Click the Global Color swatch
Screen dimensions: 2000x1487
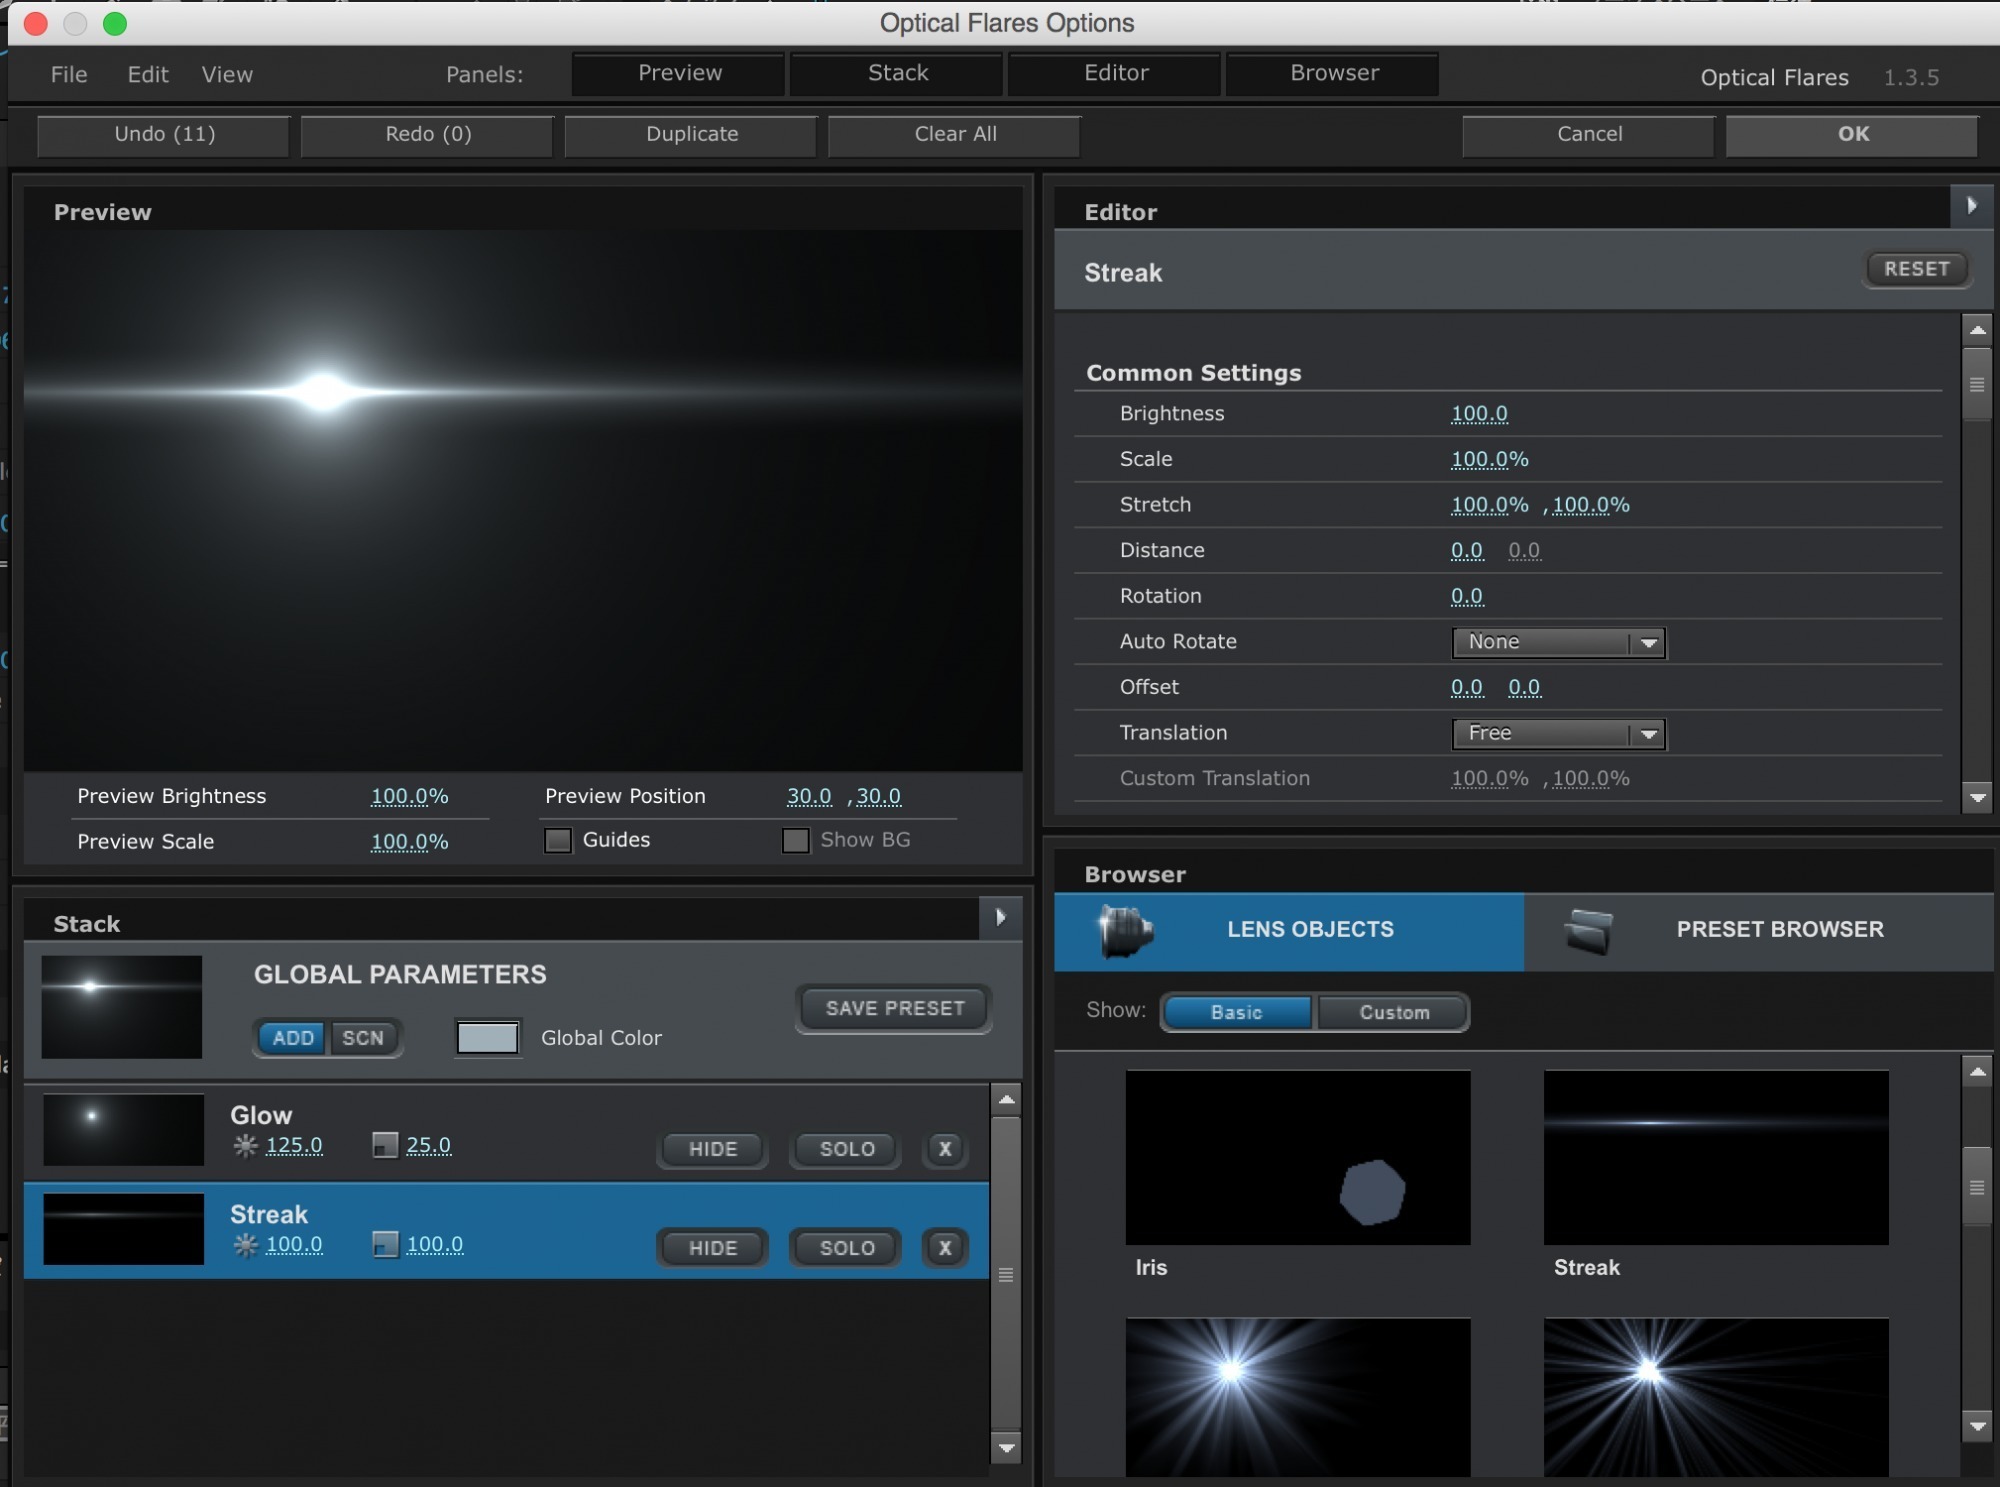487,1038
